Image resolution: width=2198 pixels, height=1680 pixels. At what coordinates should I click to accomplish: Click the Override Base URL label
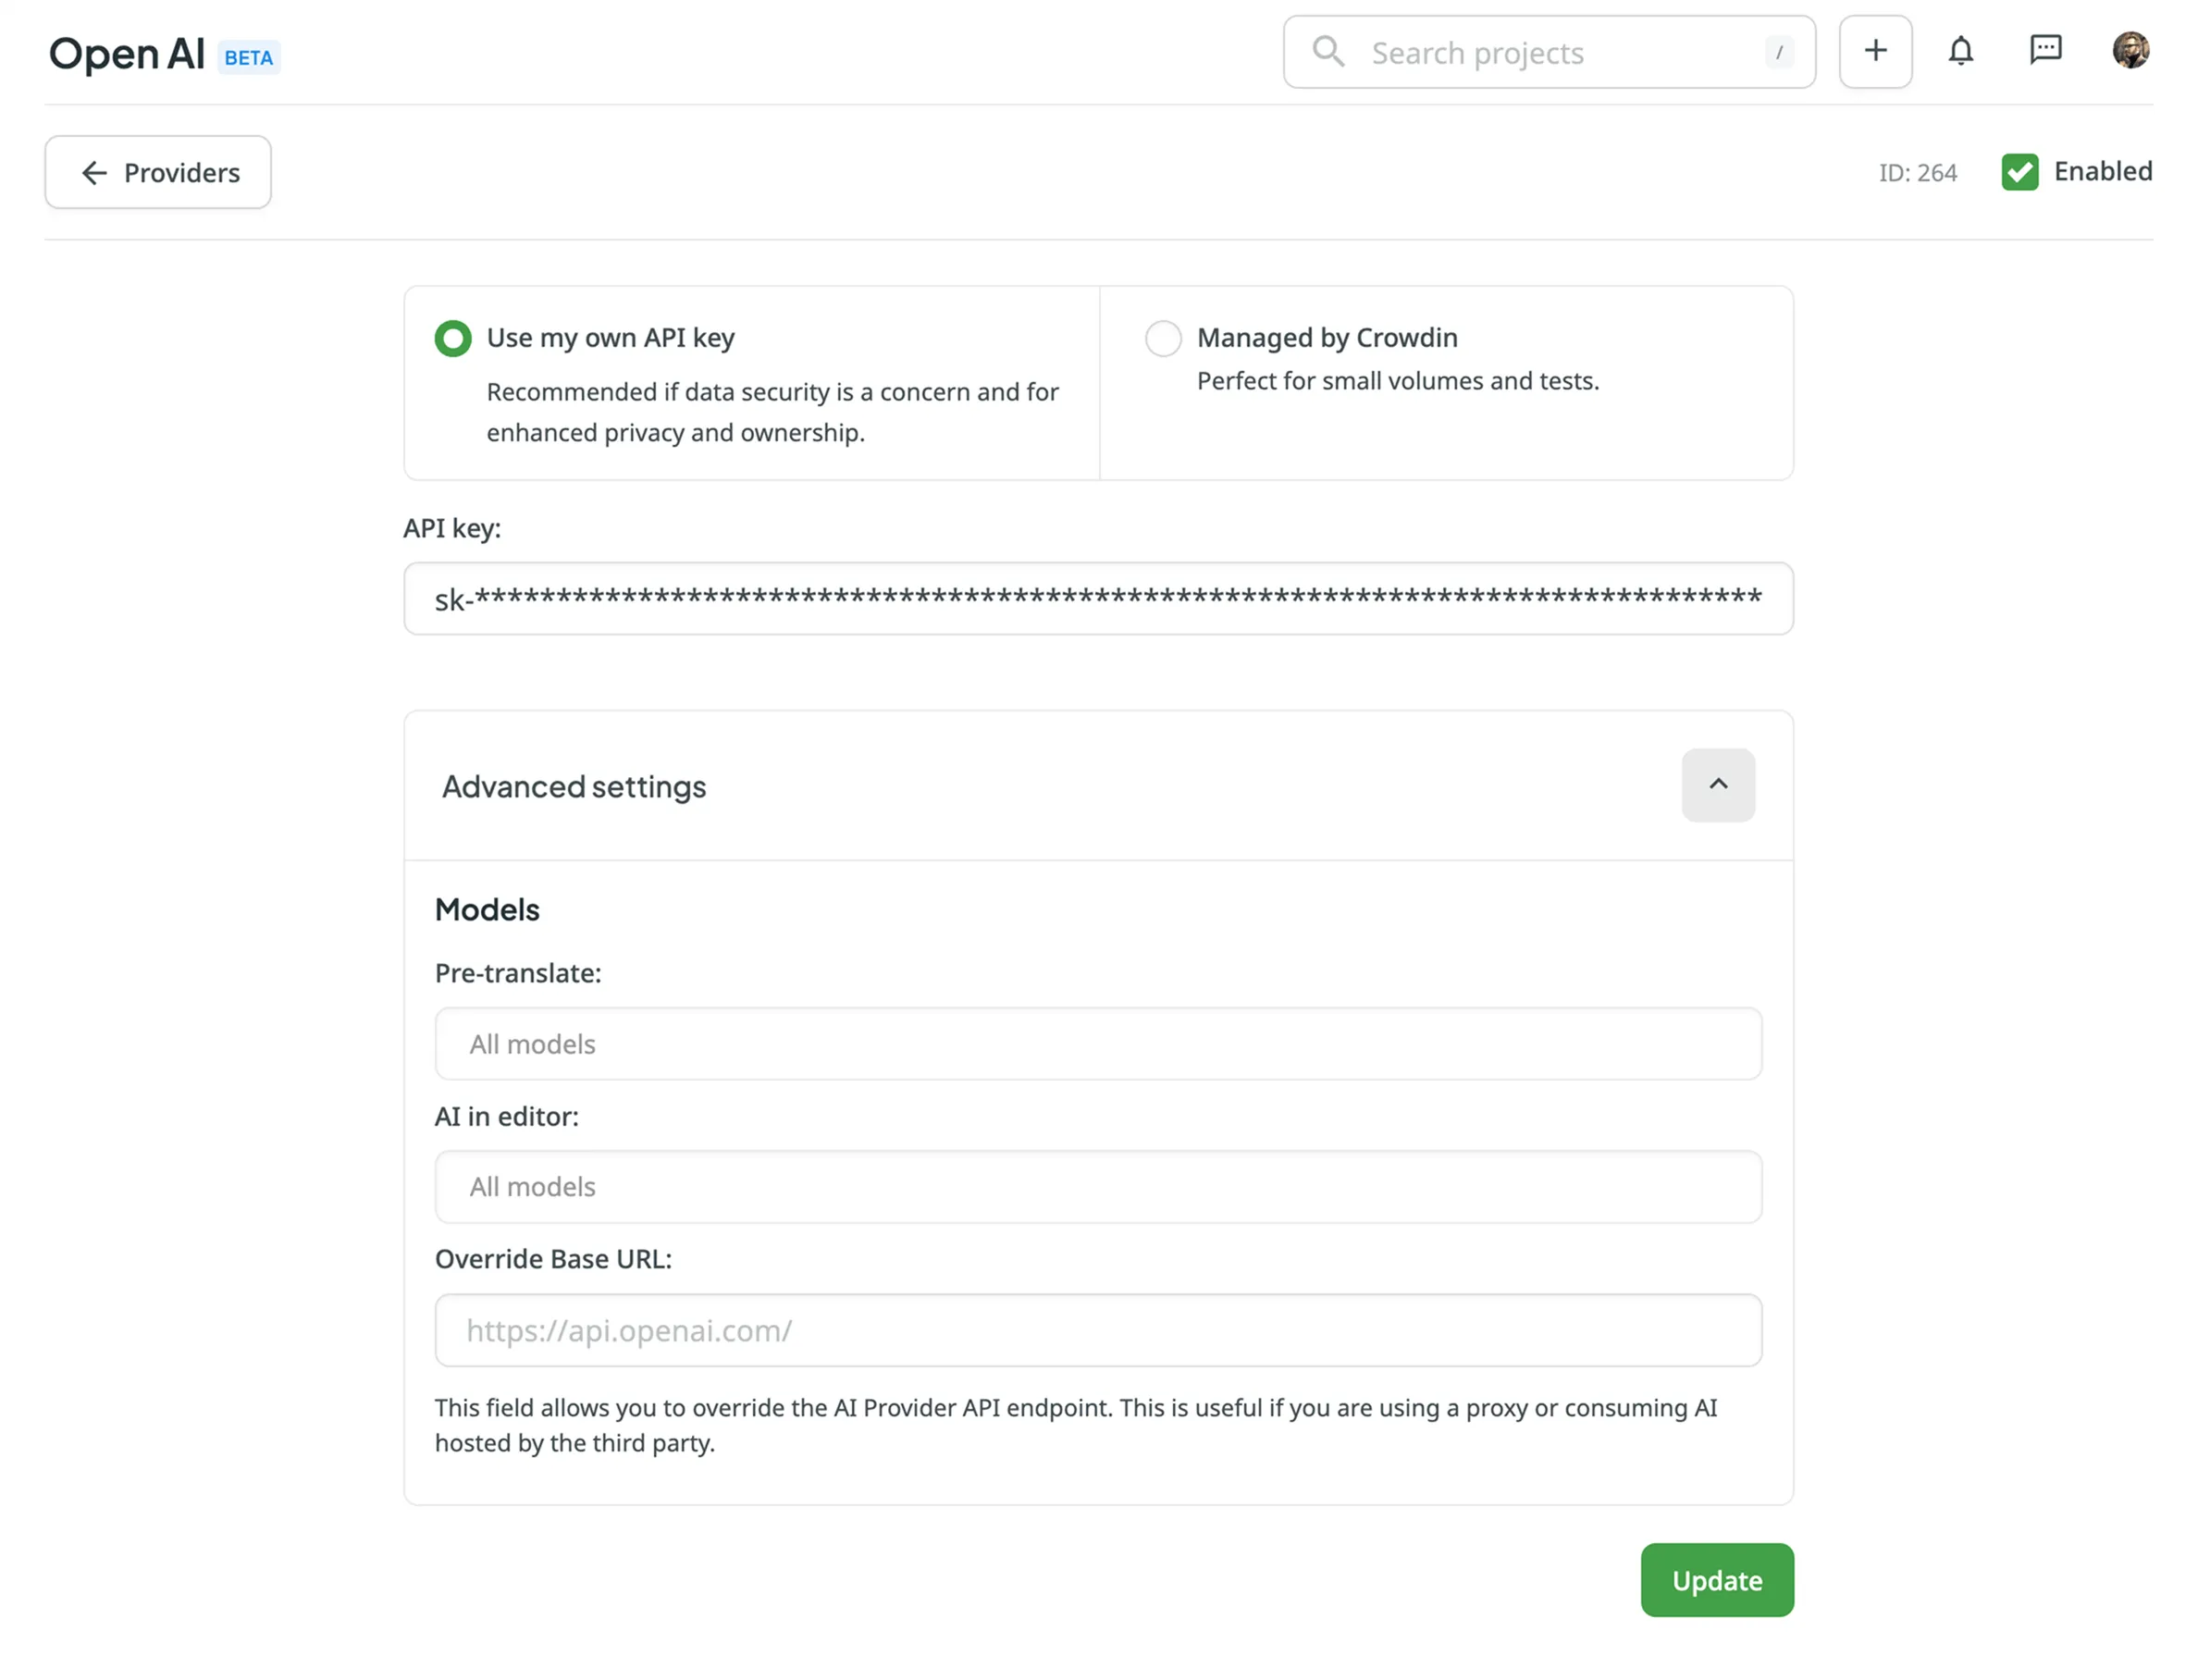point(553,1259)
